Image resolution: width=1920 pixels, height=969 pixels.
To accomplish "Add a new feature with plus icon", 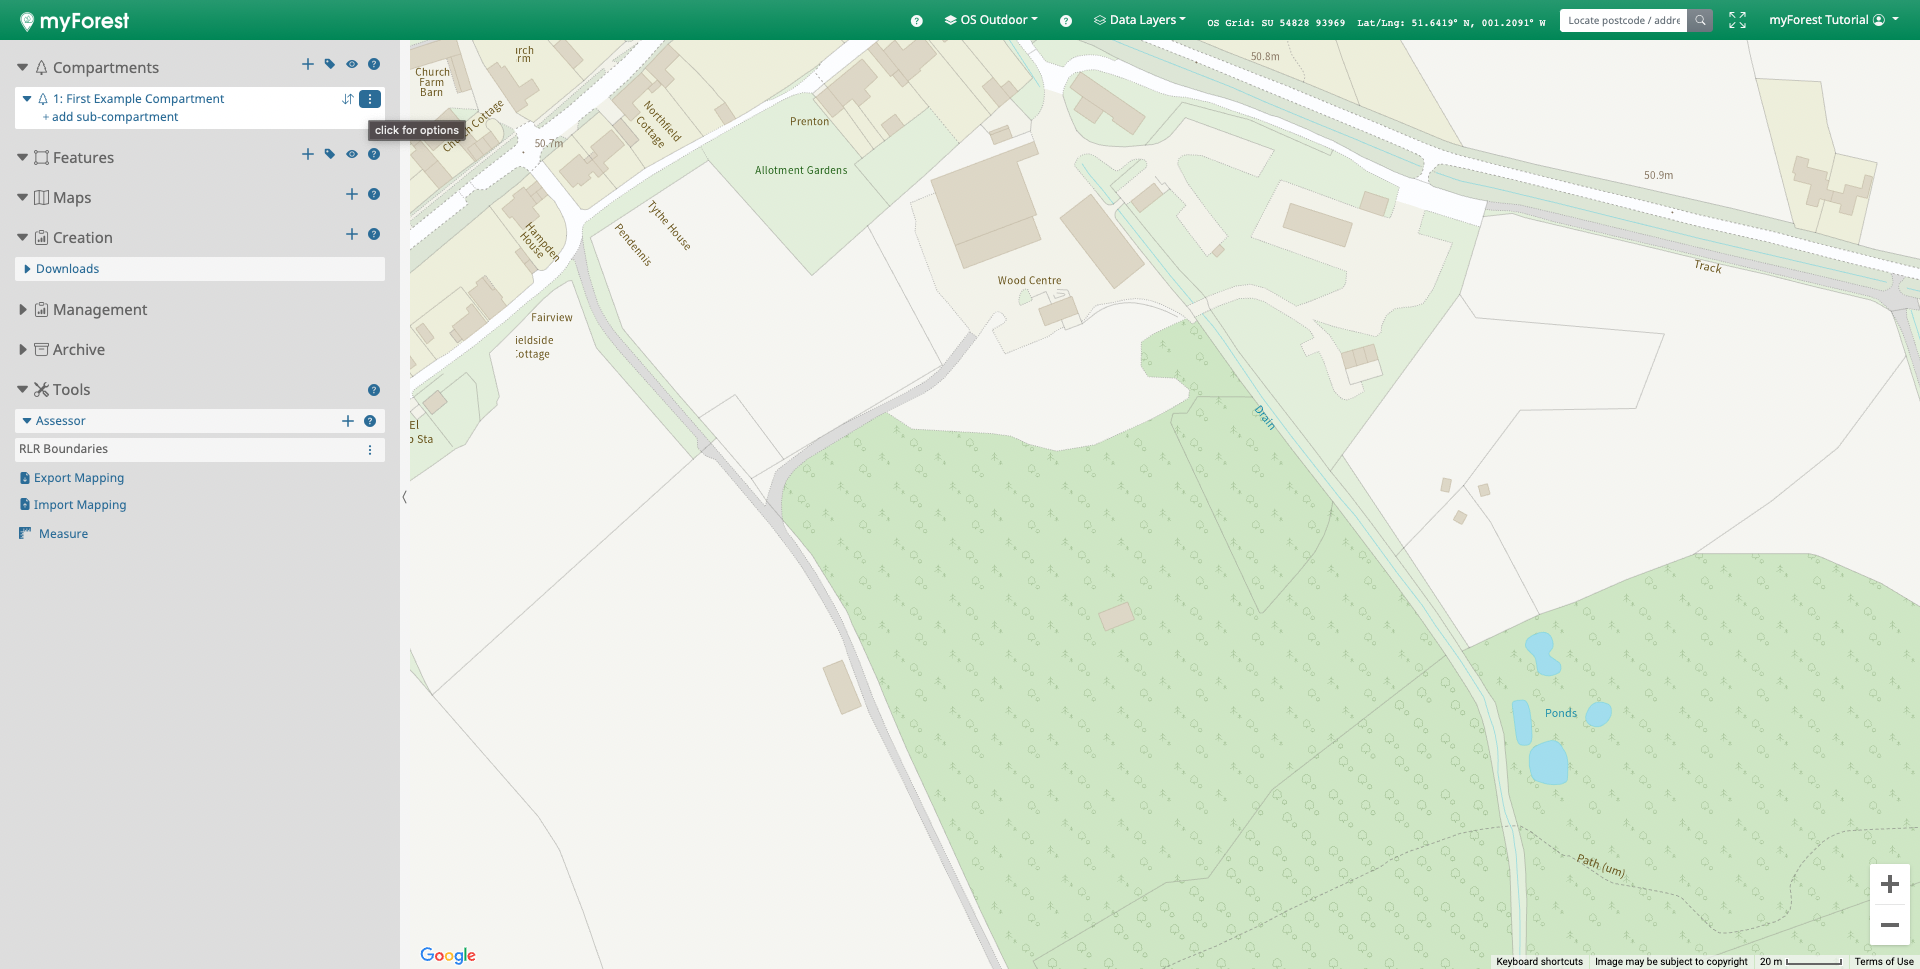I will pyautogui.click(x=308, y=155).
